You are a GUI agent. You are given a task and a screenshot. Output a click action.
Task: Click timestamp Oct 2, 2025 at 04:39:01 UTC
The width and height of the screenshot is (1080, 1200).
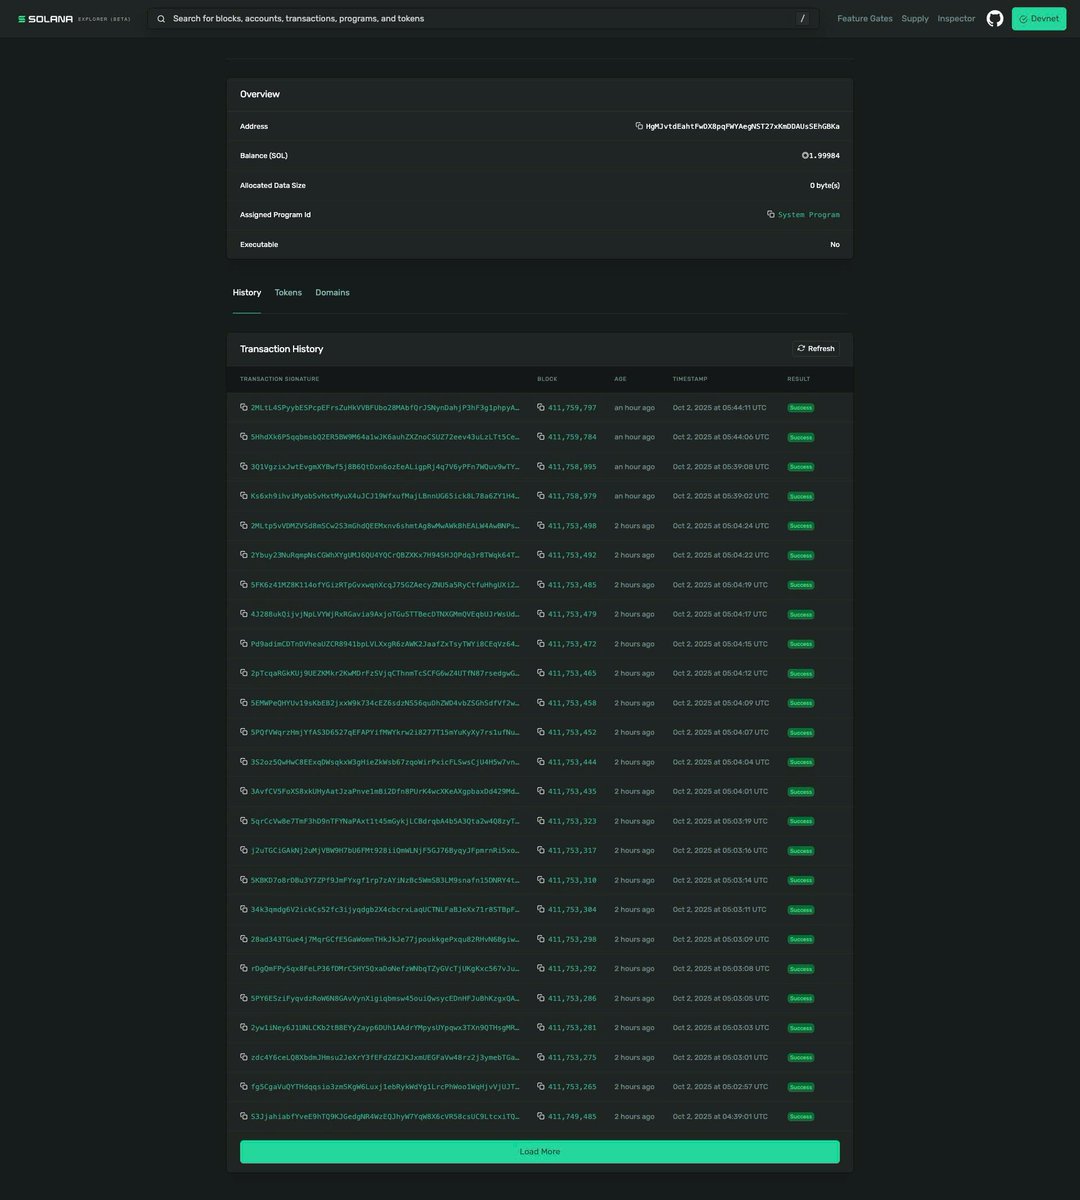pyautogui.click(x=721, y=1117)
